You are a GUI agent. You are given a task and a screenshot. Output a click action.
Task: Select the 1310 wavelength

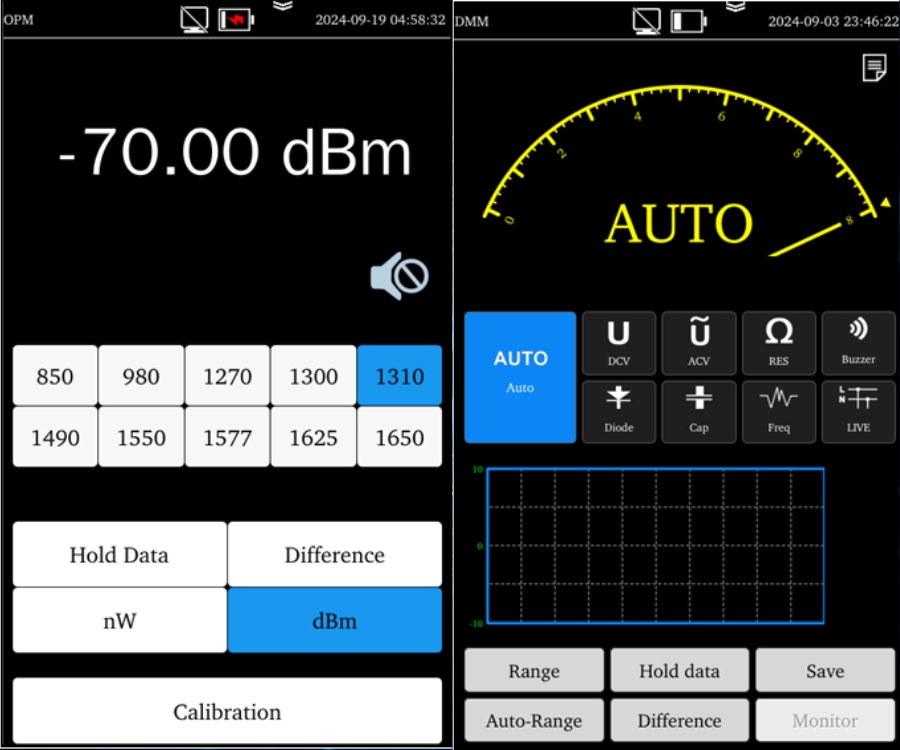coord(399,376)
